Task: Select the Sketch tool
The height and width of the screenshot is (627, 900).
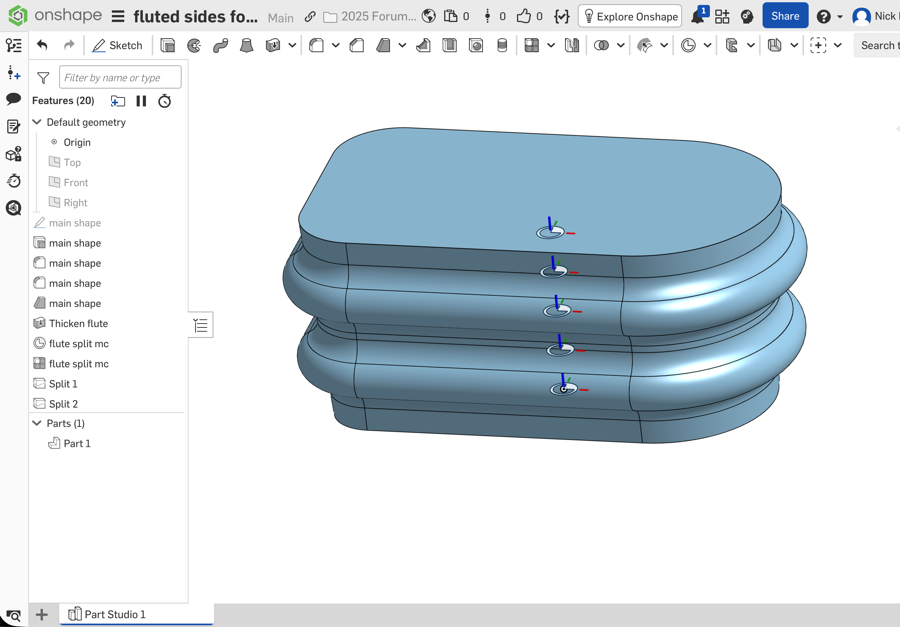Action: pyautogui.click(x=117, y=45)
